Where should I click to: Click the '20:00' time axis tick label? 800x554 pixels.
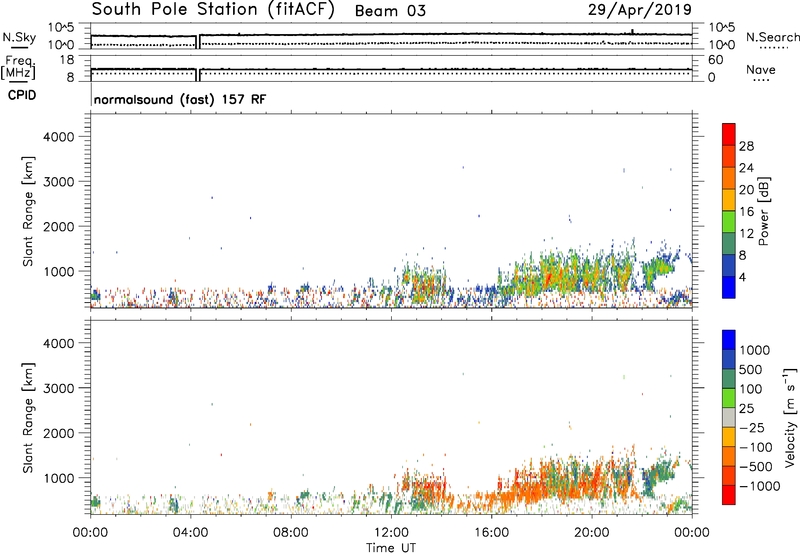tap(591, 533)
